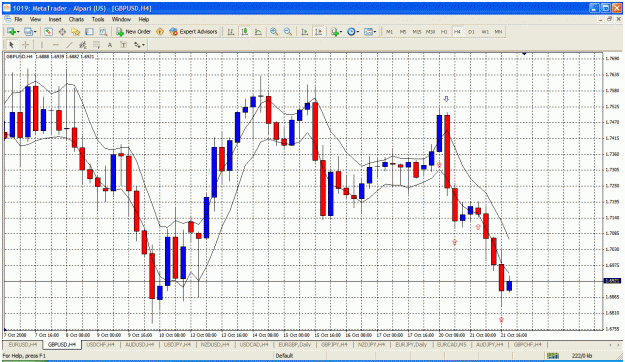Click the Expert Advisors button
This screenshot has height=362, width=625.
coord(193,32)
